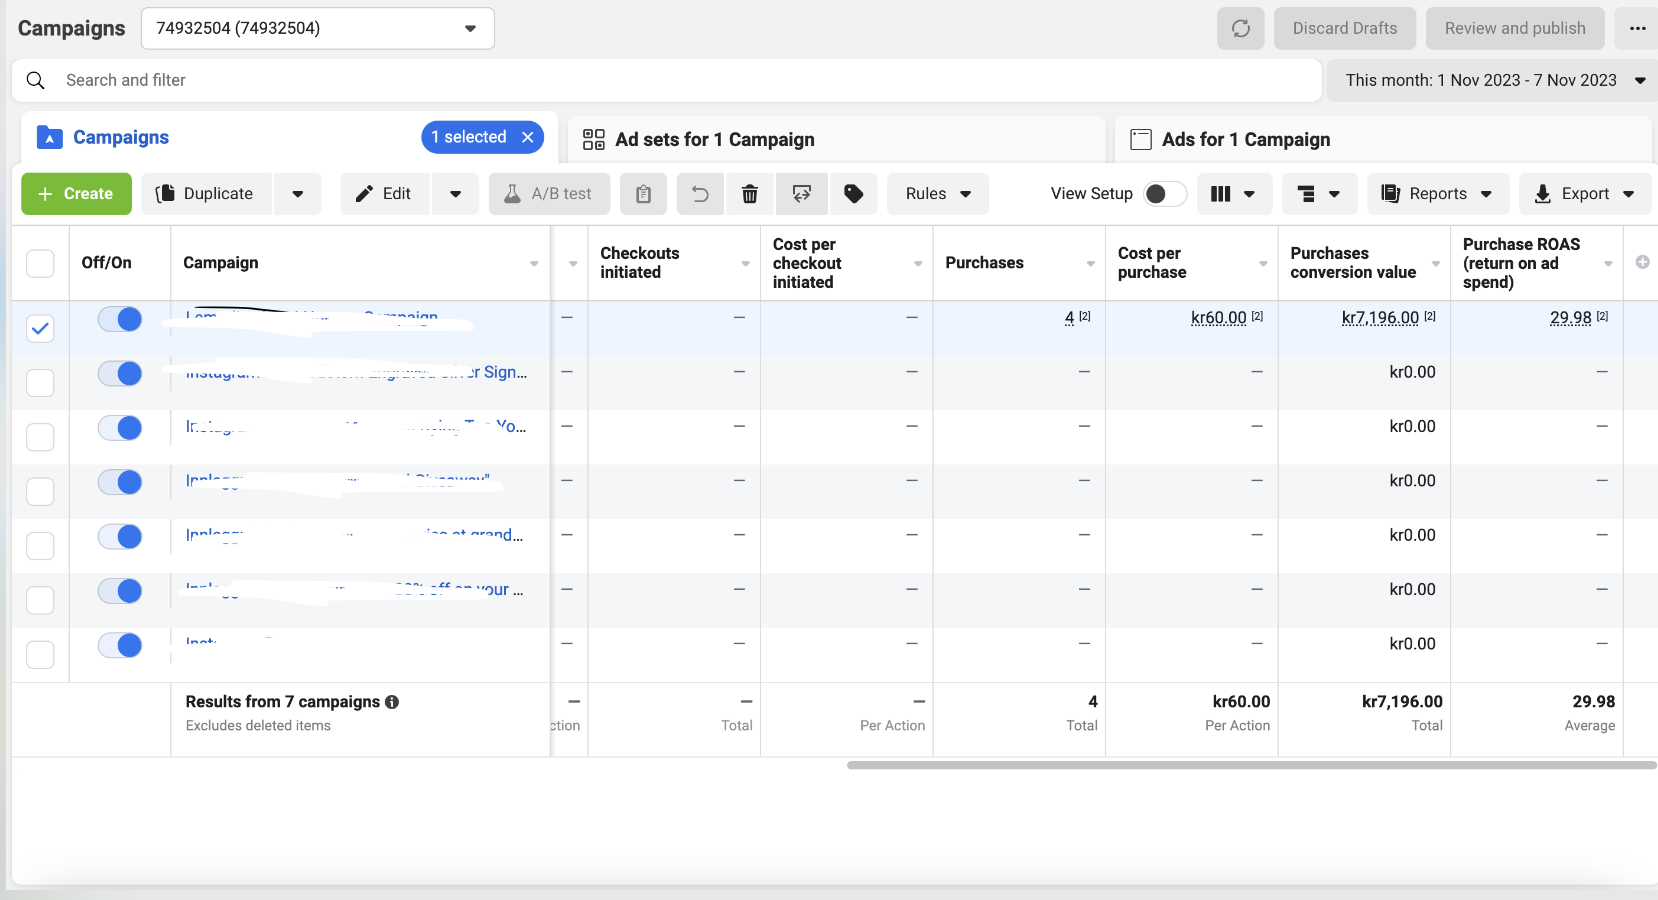Open the three-dots more options menu
This screenshot has width=1658, height=900.
[1637, 28]
